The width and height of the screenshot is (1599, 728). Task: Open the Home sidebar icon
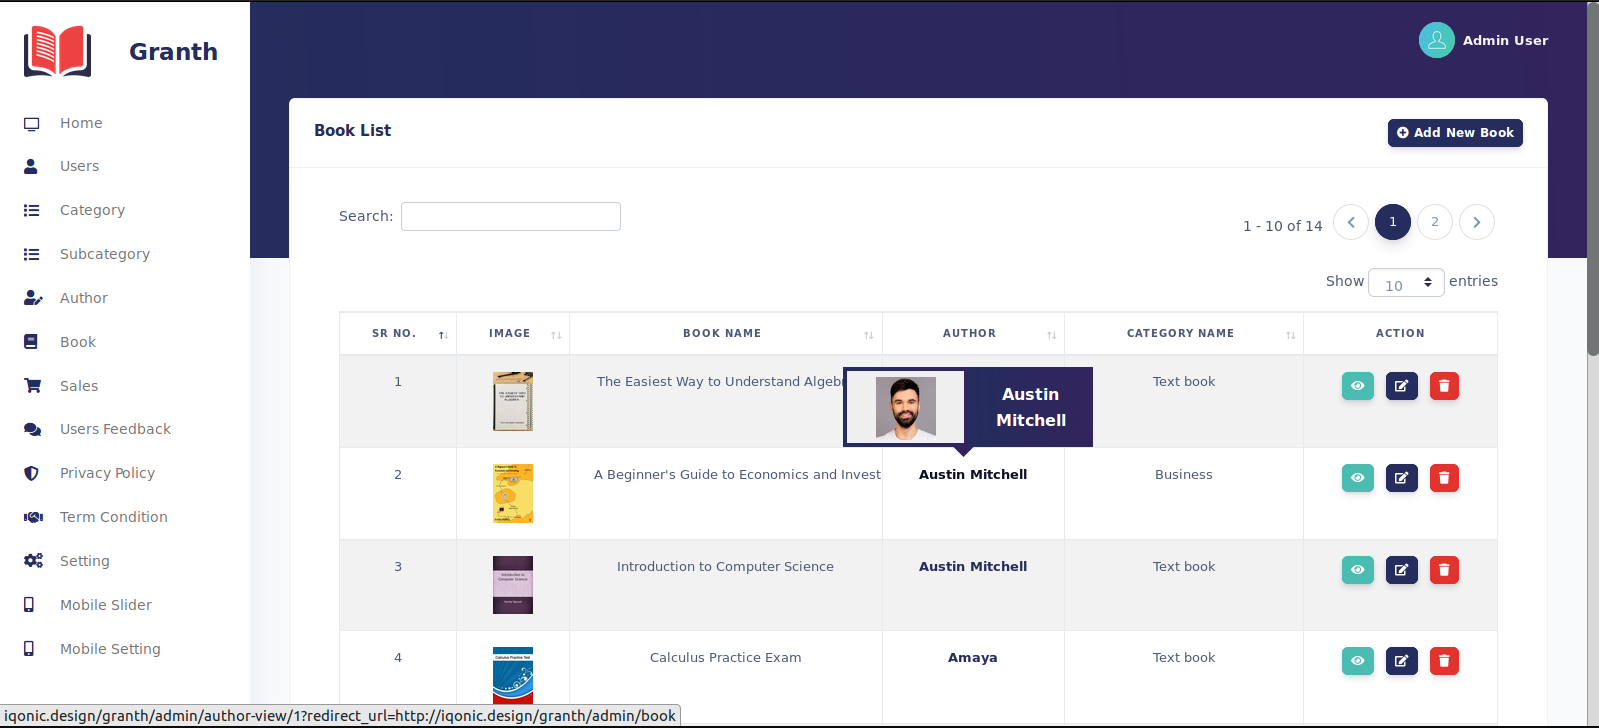point(32,124)
